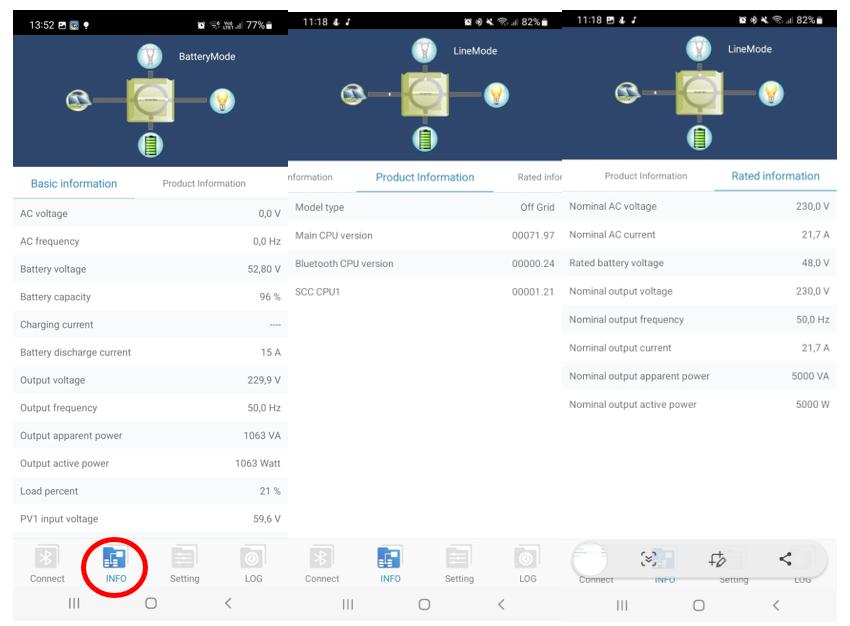Screen dimensions: 850x626
Task: Tap the Main CPU version row
Action: click(424, 236)
